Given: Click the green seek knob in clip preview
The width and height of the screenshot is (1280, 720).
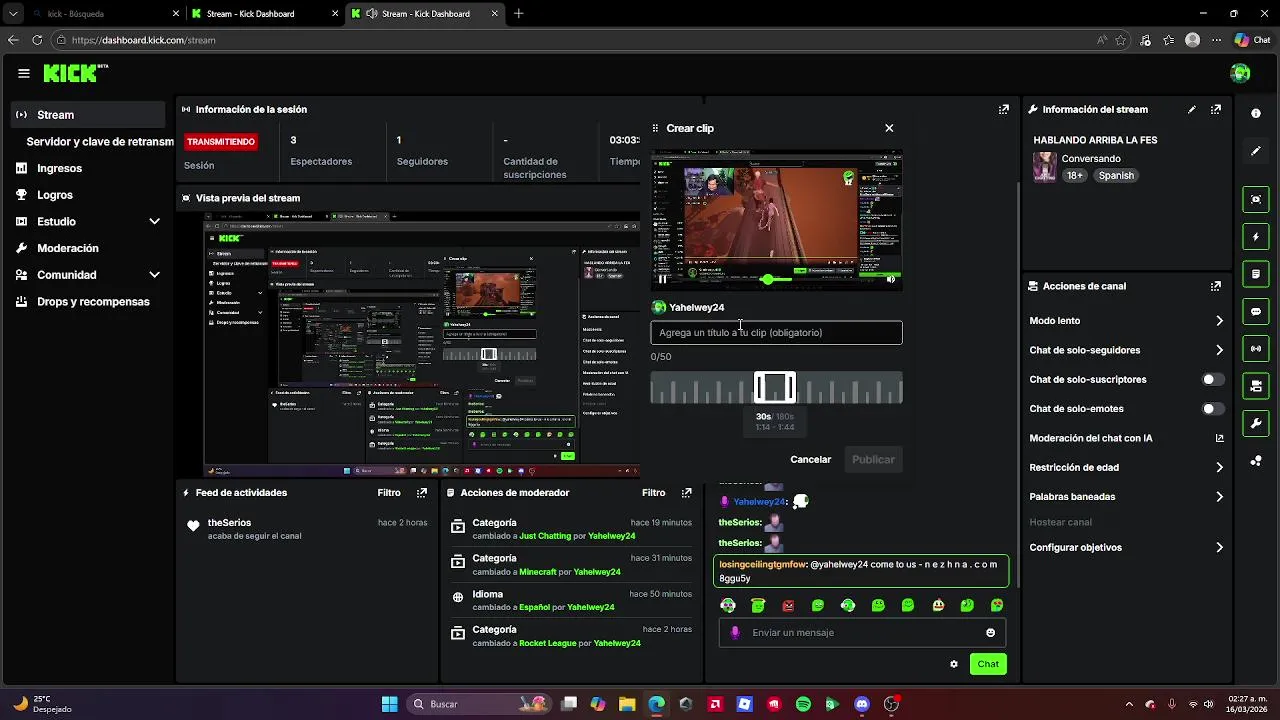Looking at the screenshot, I should pyautogui.click(x=767, y=280).
